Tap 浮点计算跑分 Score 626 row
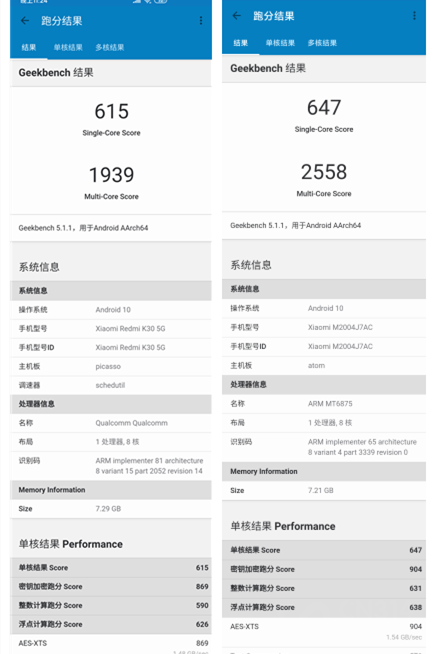 point(111,624)
